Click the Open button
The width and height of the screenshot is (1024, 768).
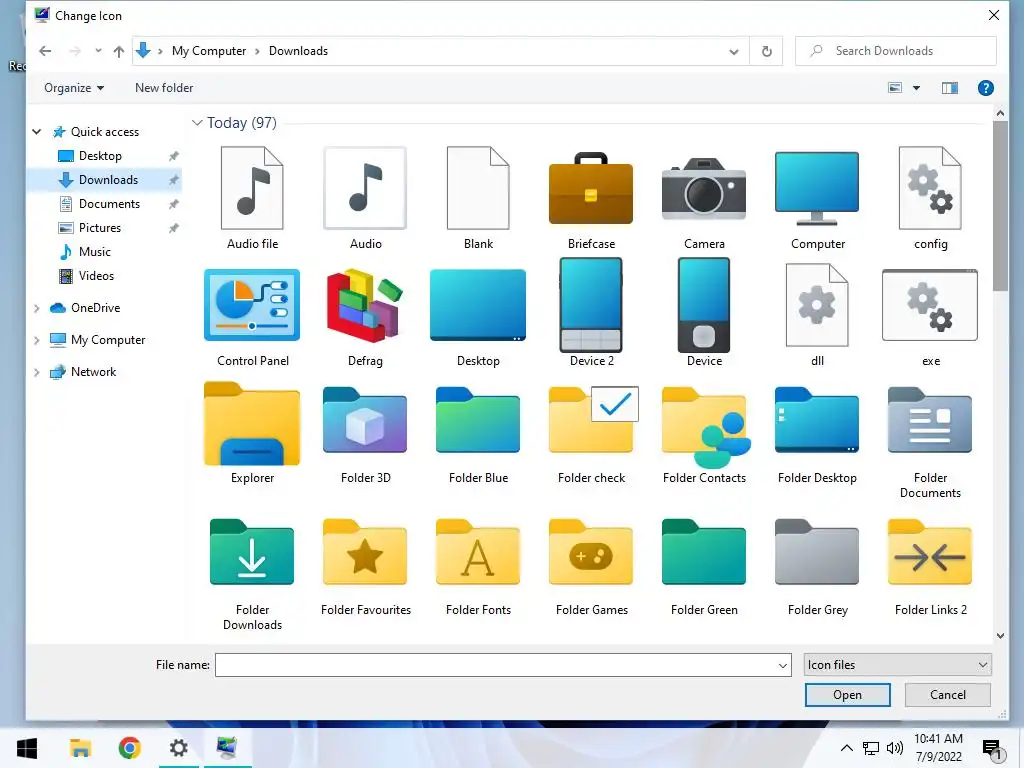847,695
